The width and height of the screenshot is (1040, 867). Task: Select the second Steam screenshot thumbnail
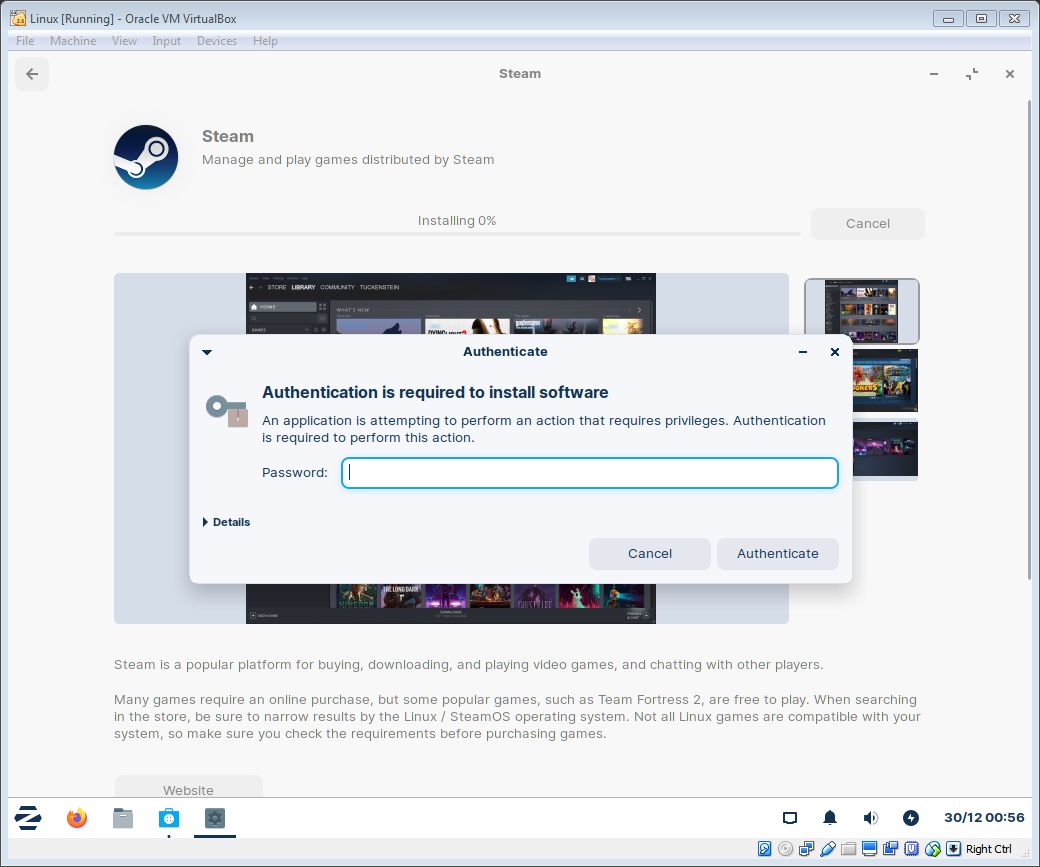pos(885,380)
